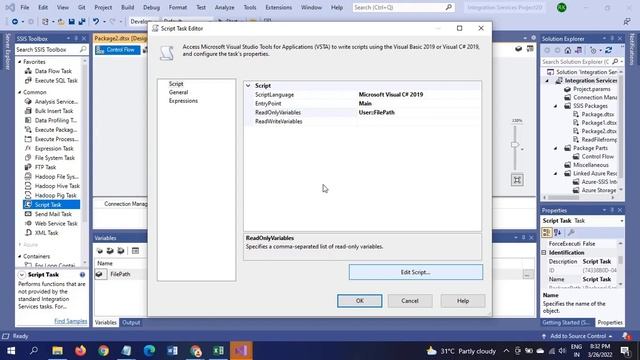Select Execute SQL Task in toolbox
This screenshot has height=360, width=640.
[x=56, y=80]
